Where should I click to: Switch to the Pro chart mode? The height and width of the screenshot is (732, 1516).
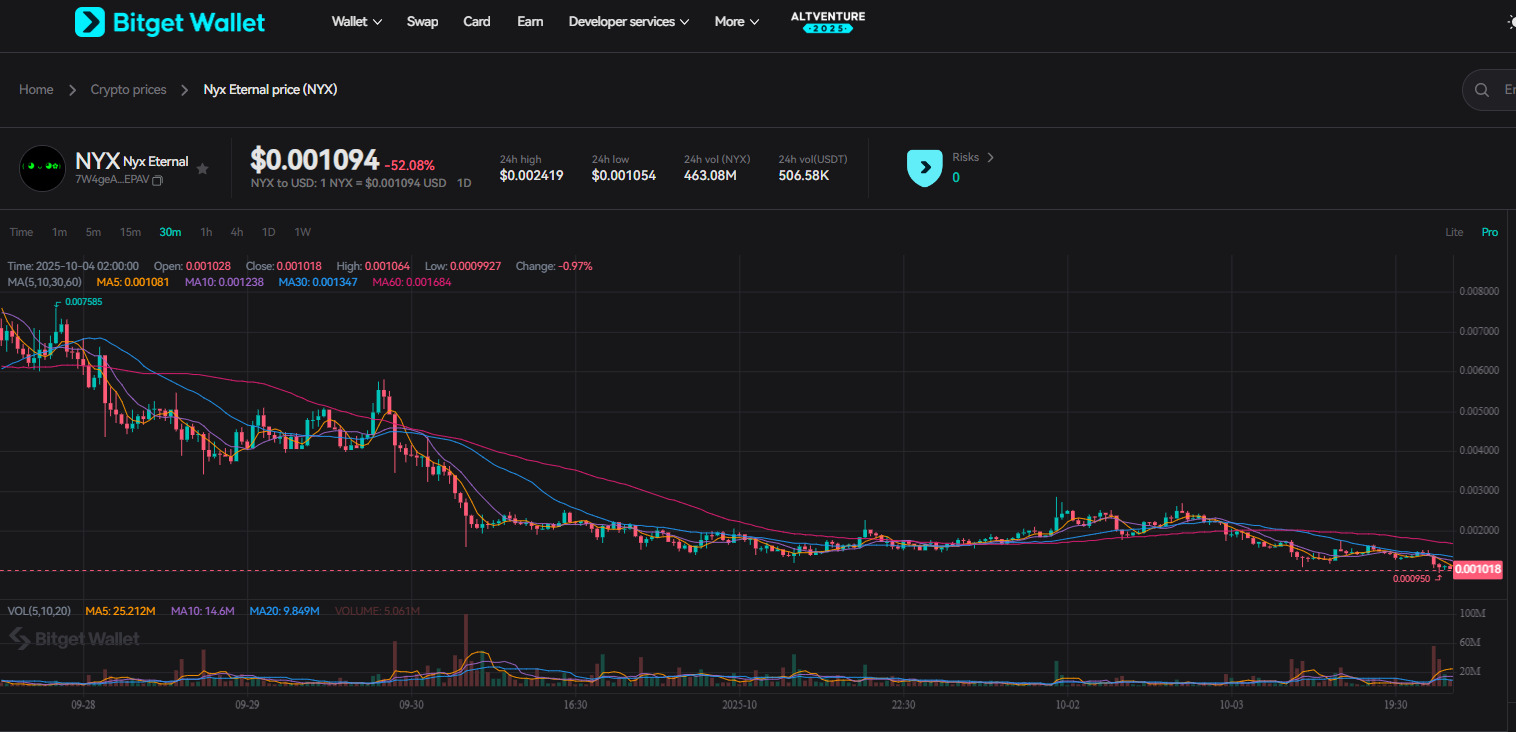(x=1490, y=232)
